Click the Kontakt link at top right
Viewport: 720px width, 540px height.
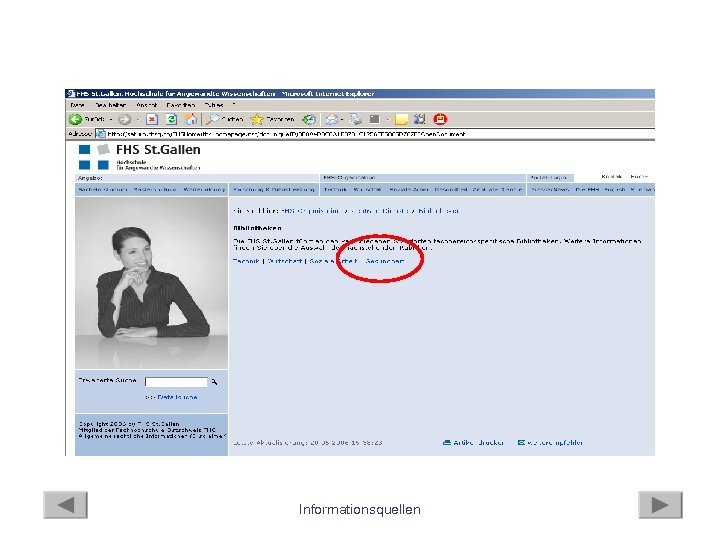coord(612,177)
